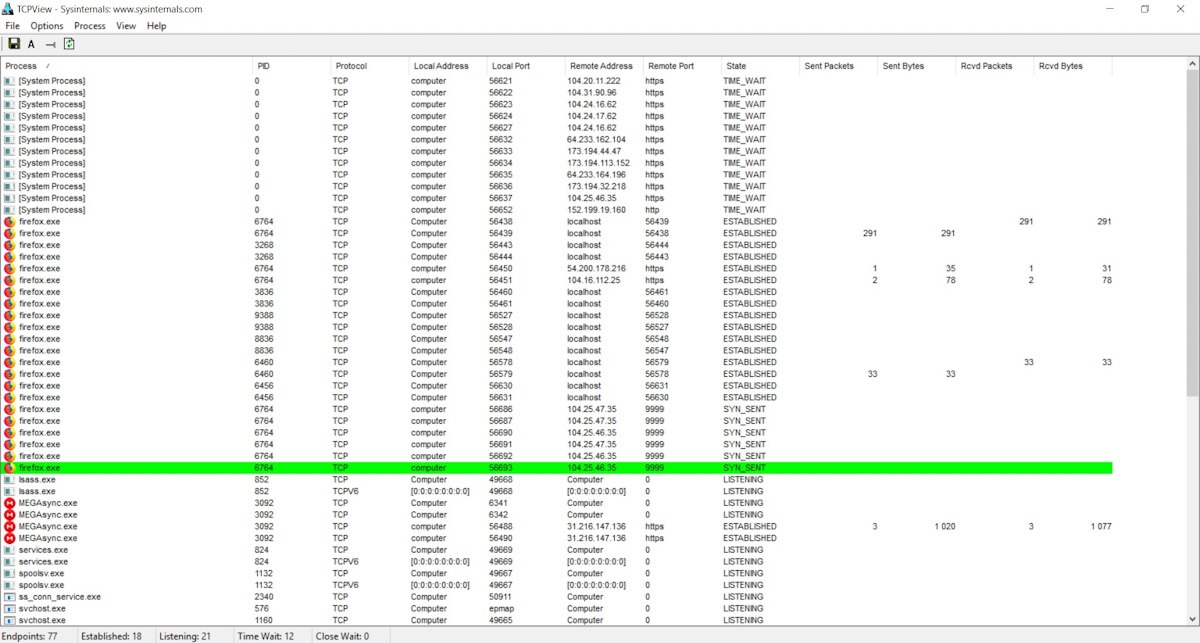Select remote address 104.16.112.25
Screen dimensions: 1200x643
pos(593,280)
